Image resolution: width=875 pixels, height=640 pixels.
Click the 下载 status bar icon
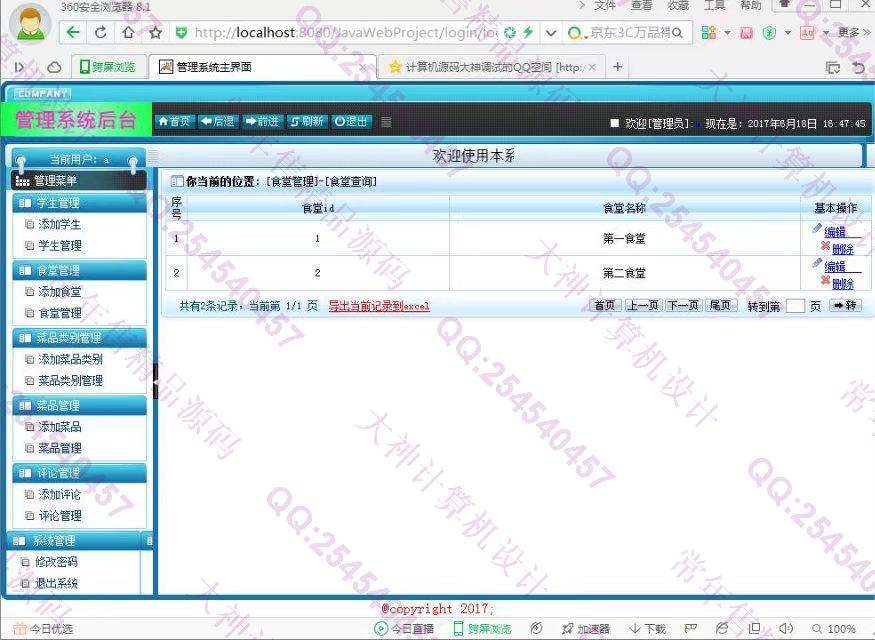pos(647,629)
